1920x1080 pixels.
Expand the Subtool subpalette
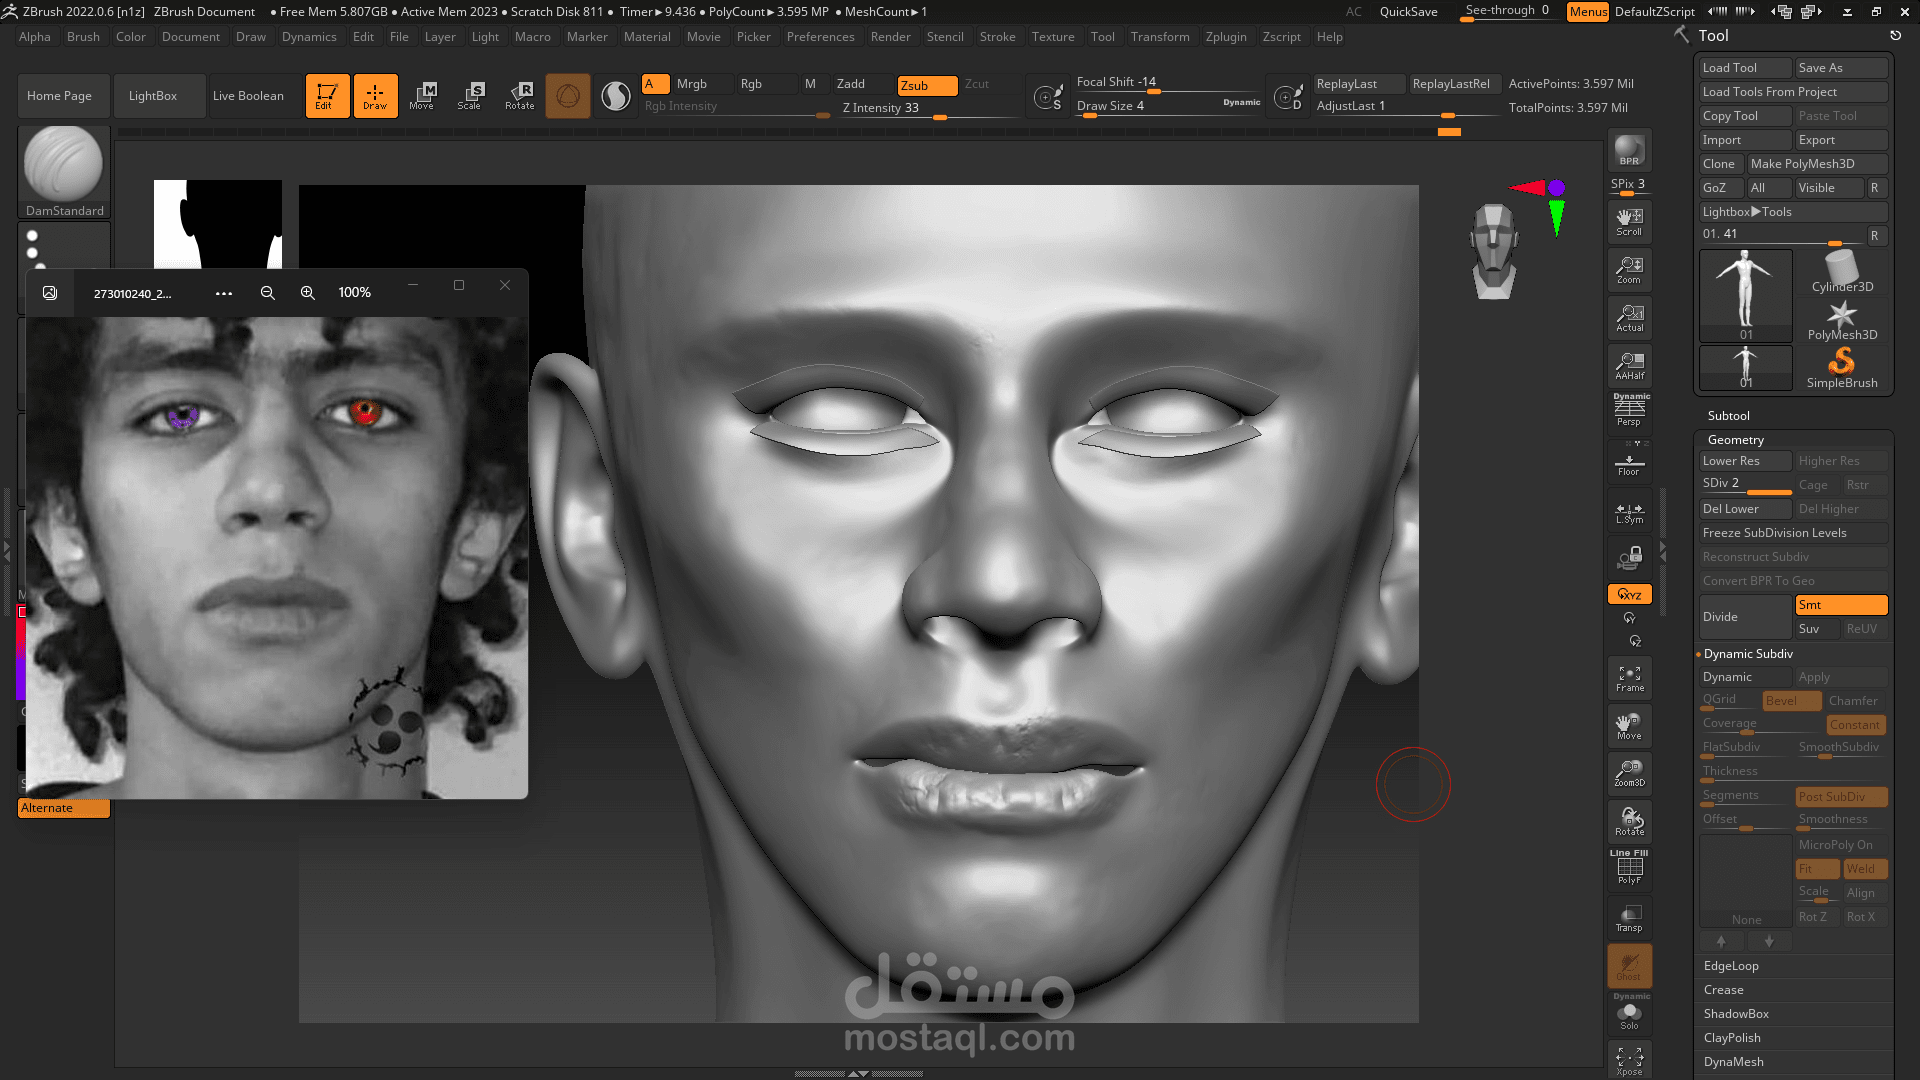coord(1728,415)
